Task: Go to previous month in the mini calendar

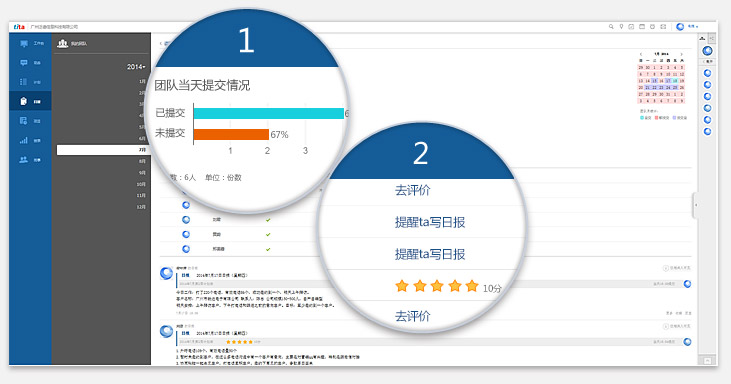Action: tap(641, 54)
